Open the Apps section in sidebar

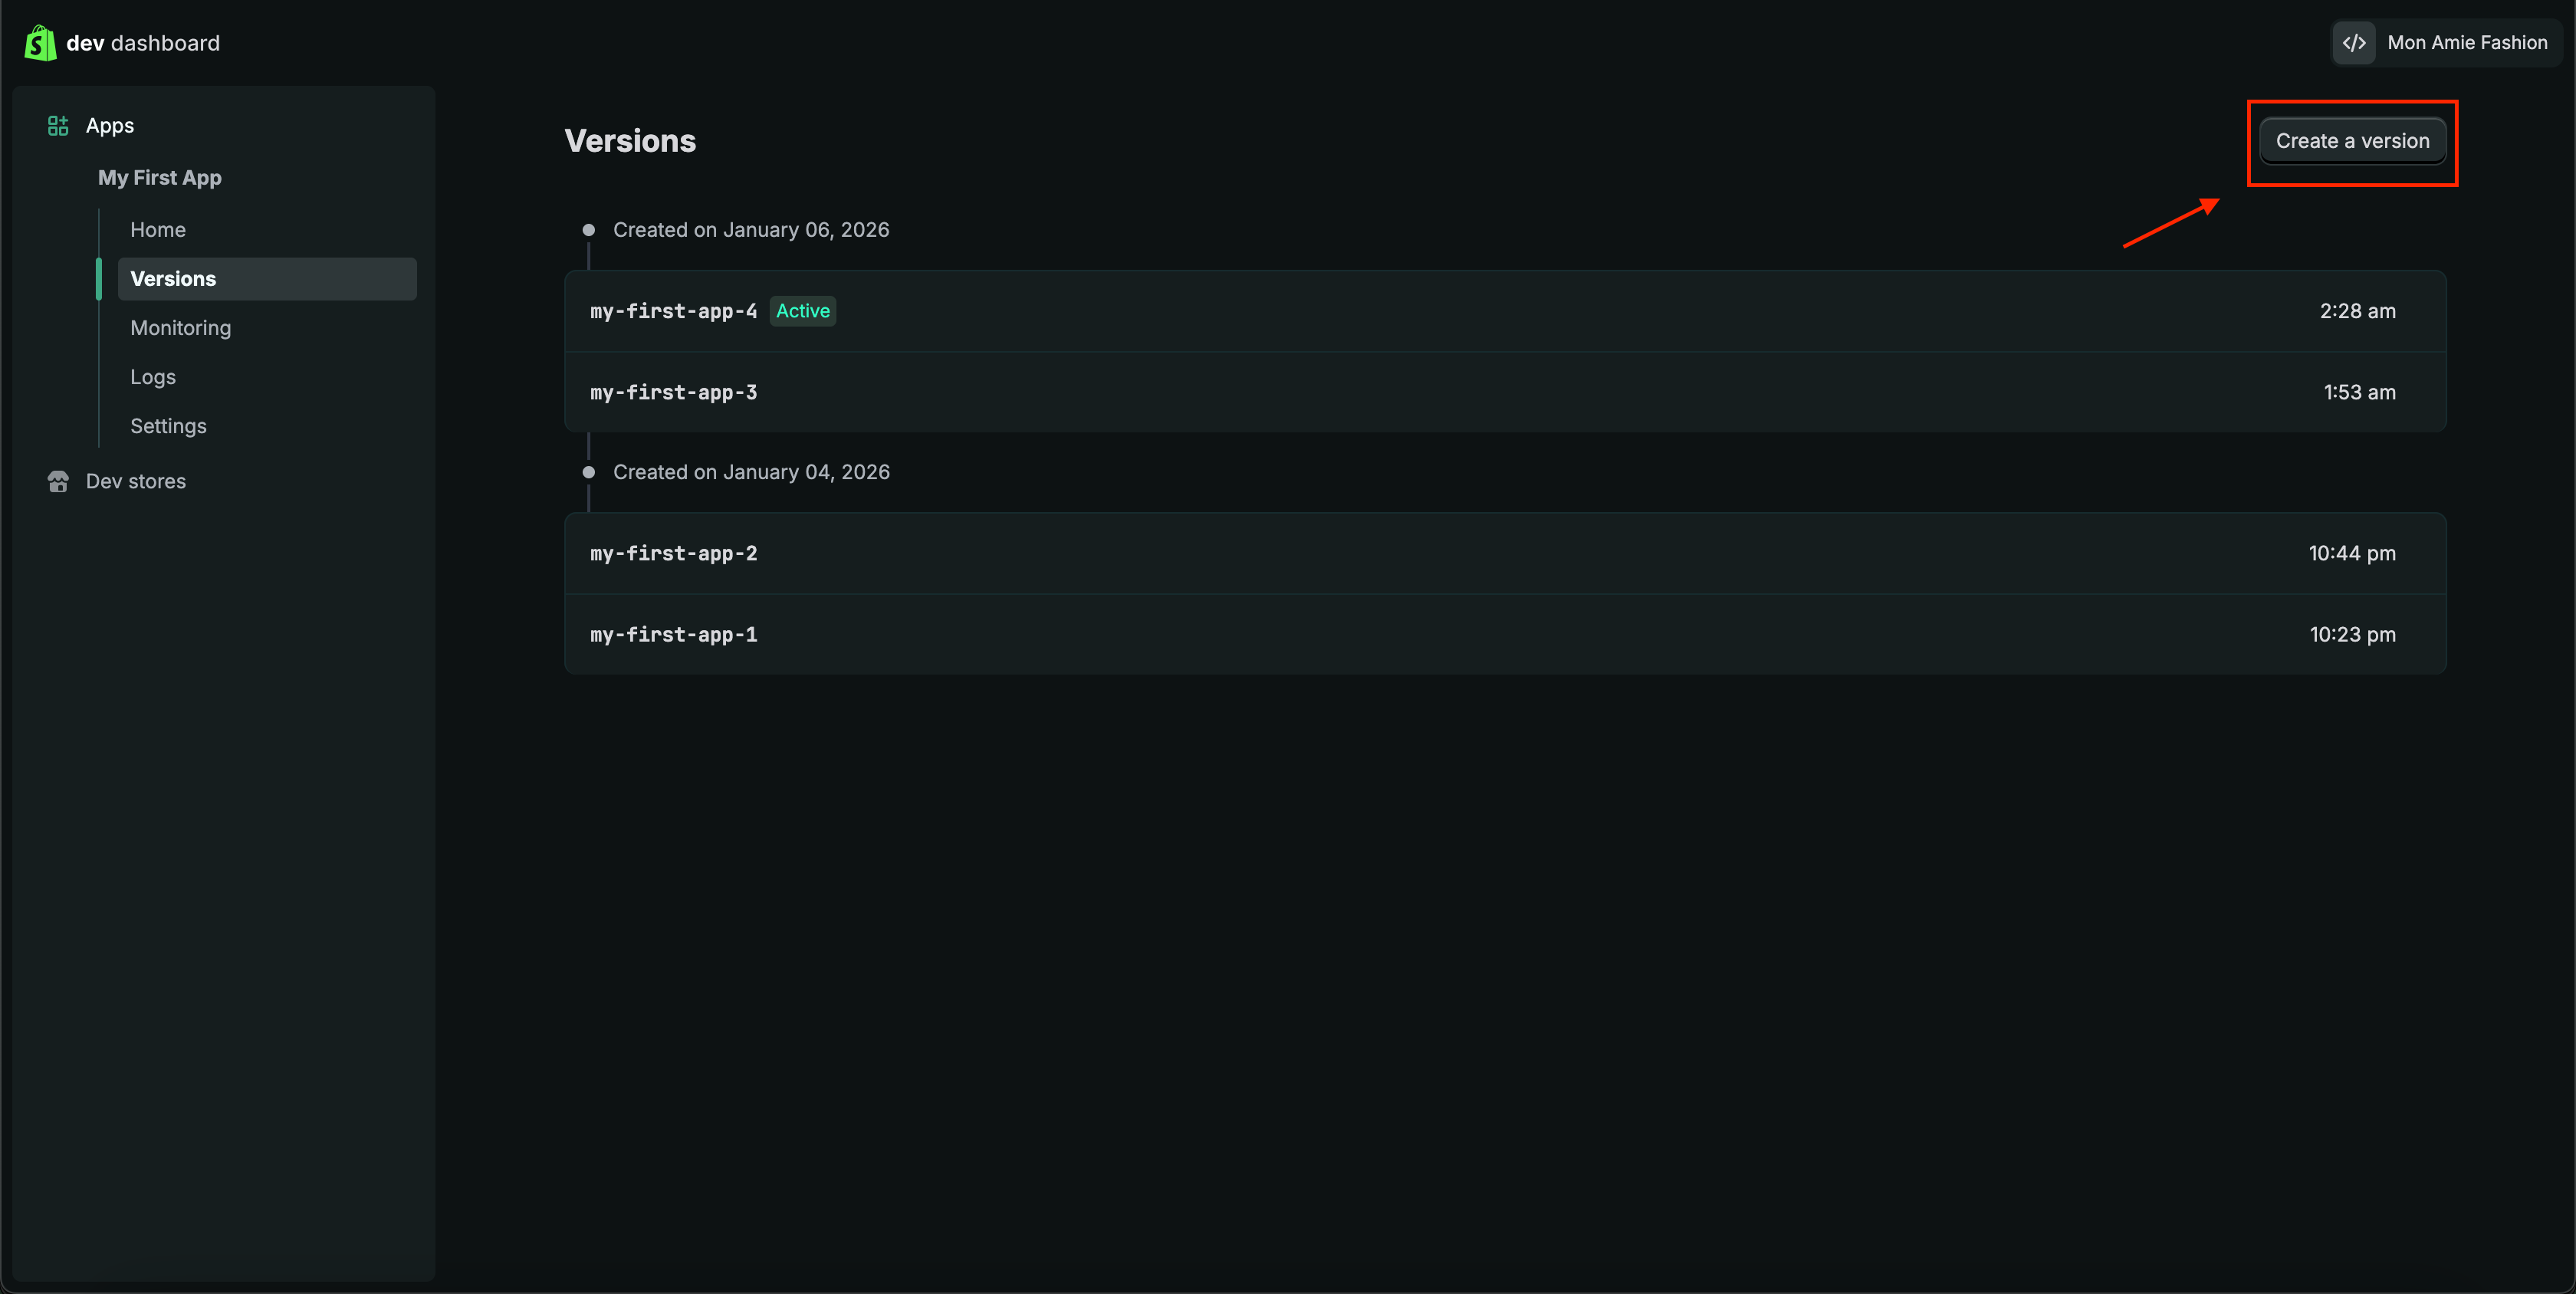pyautogui.click(x=110, y=126)
